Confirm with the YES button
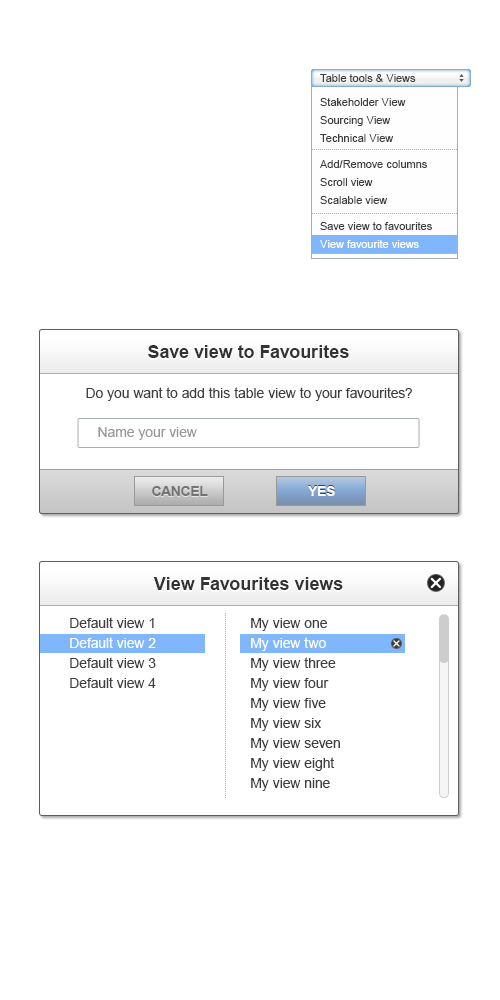Image resolution: width=500 pixels, height=1000 pixels. (x=321, y=491)
